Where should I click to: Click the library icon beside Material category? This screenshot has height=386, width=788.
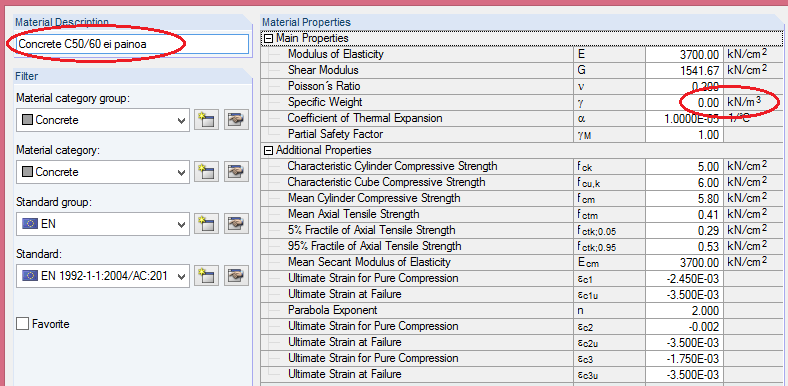(x=237, y=172)
